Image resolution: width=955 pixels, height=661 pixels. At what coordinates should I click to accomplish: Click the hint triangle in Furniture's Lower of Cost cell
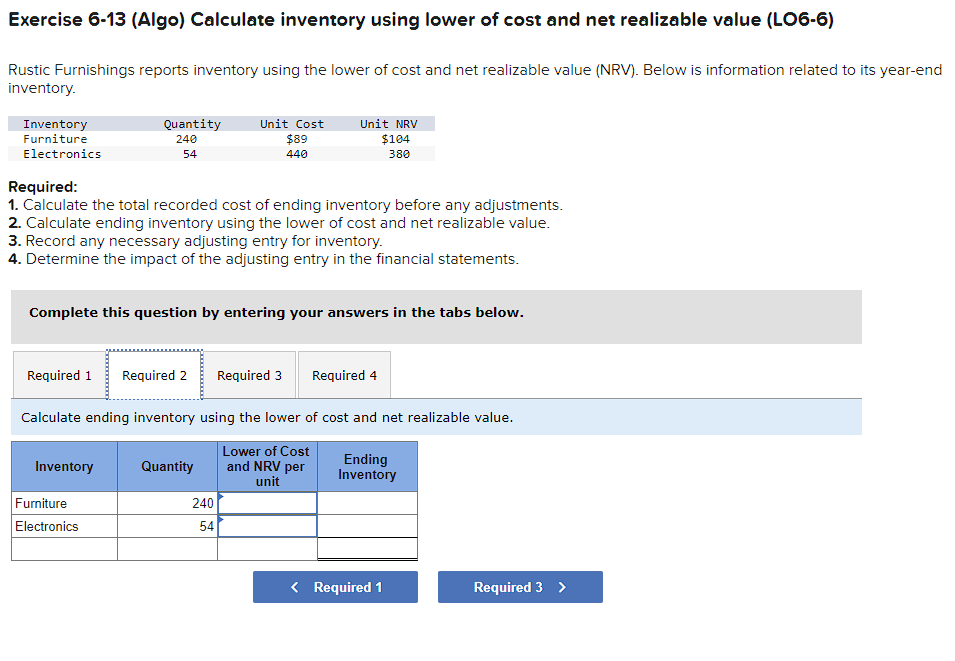click(x=222, y=495)
